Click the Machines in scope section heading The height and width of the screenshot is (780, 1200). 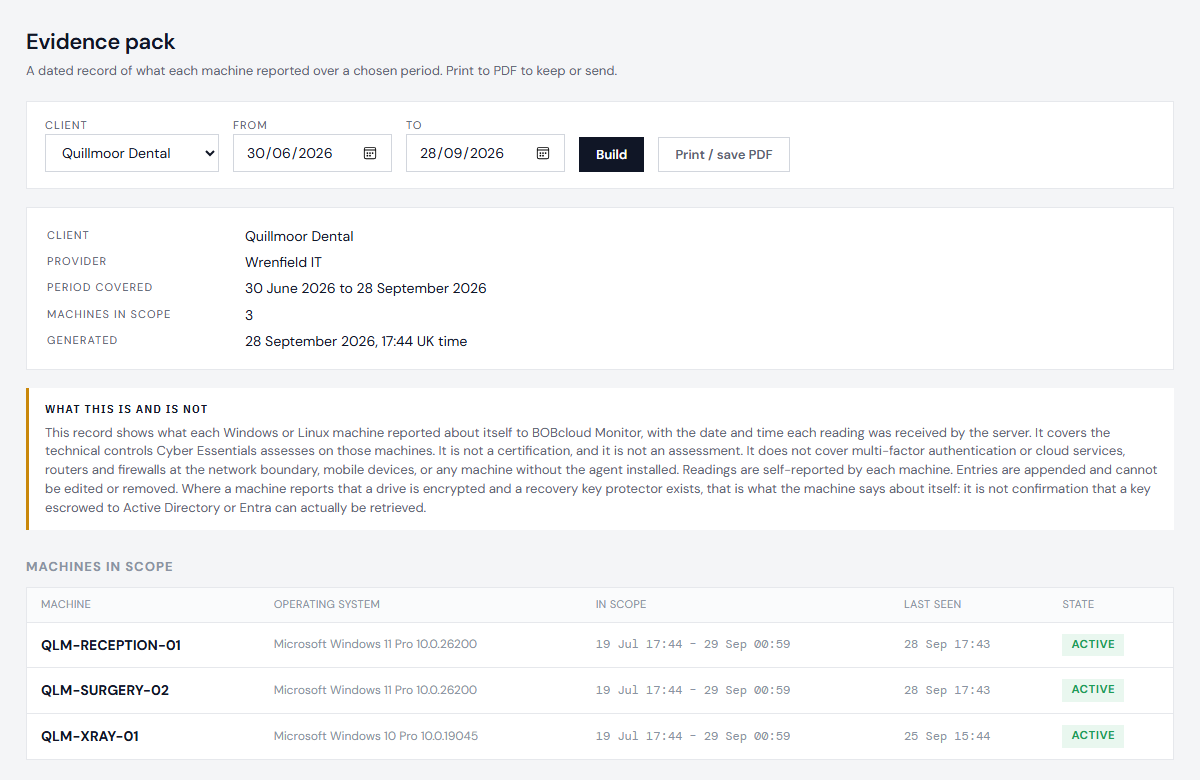click(99, 567)
